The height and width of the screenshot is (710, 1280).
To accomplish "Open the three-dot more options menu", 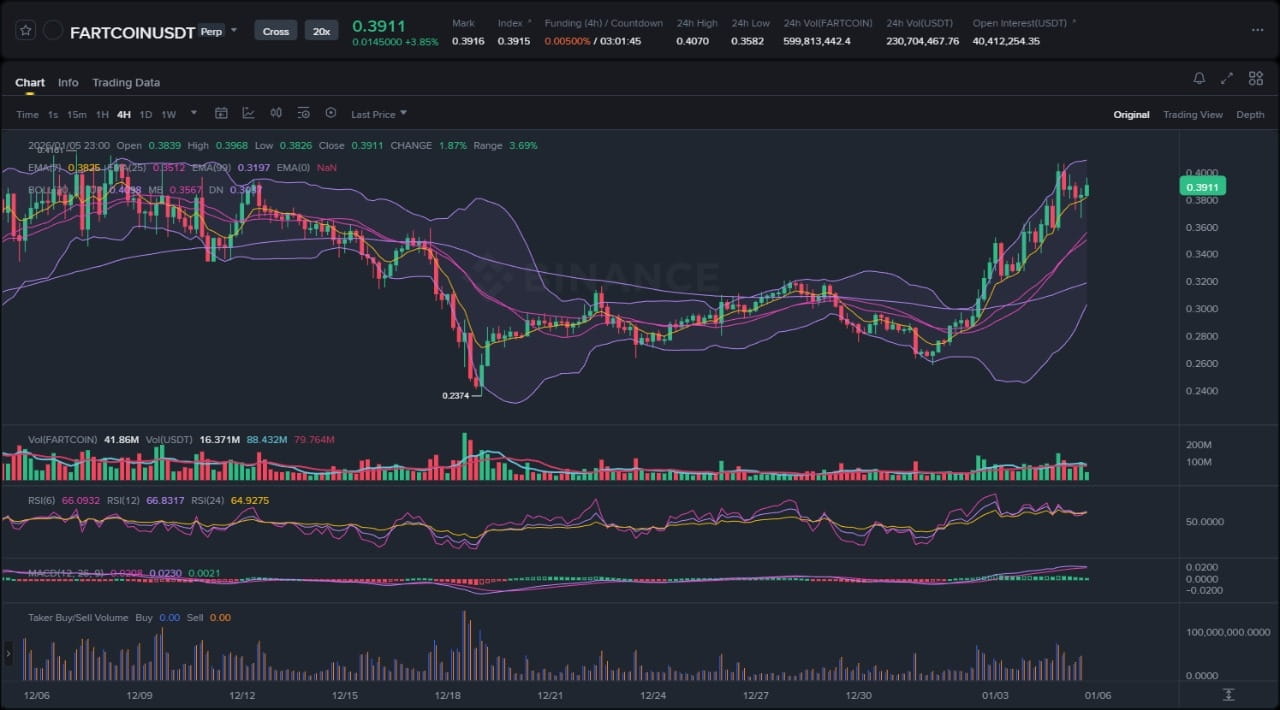I will pos(1257,31).
